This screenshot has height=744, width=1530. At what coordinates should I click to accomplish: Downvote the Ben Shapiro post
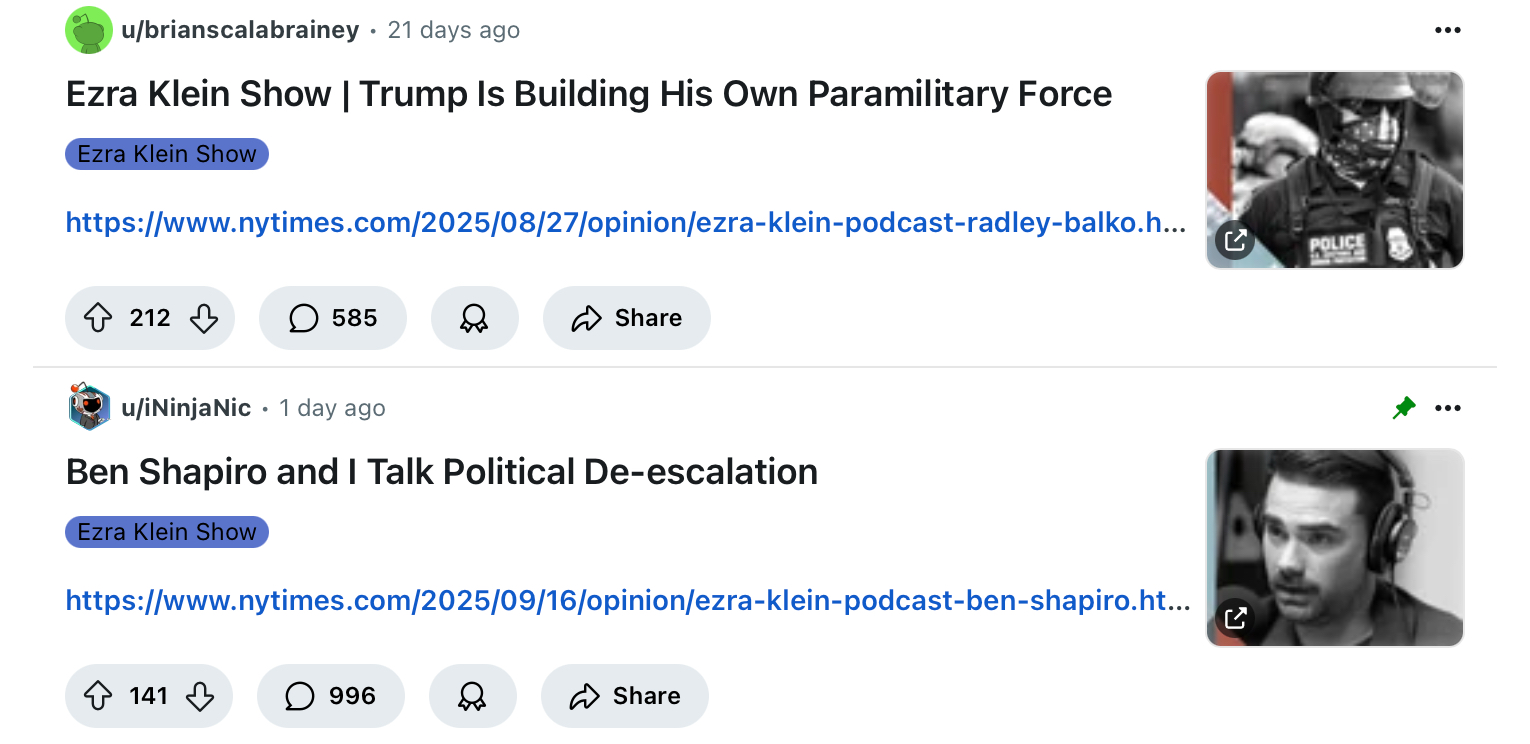[201, 696]
